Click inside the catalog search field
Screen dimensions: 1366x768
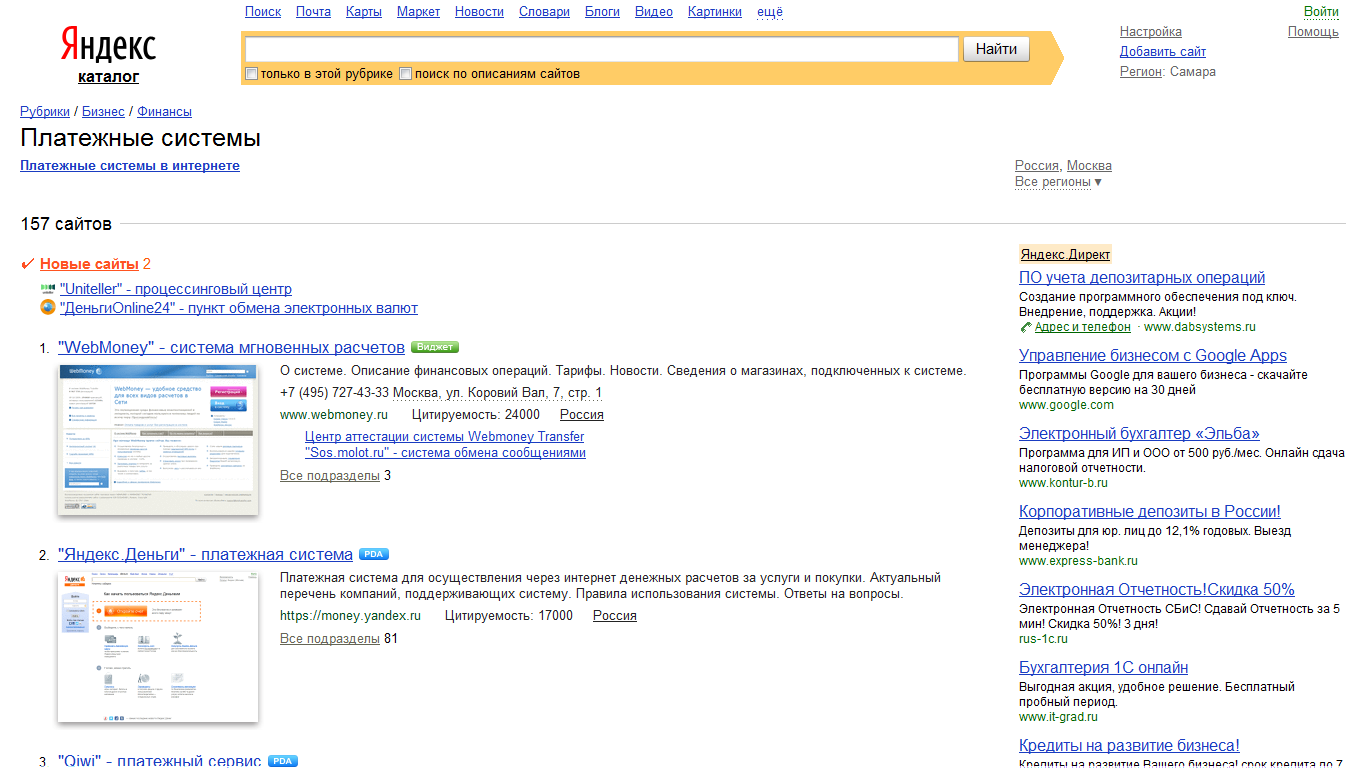click(602, 49)
